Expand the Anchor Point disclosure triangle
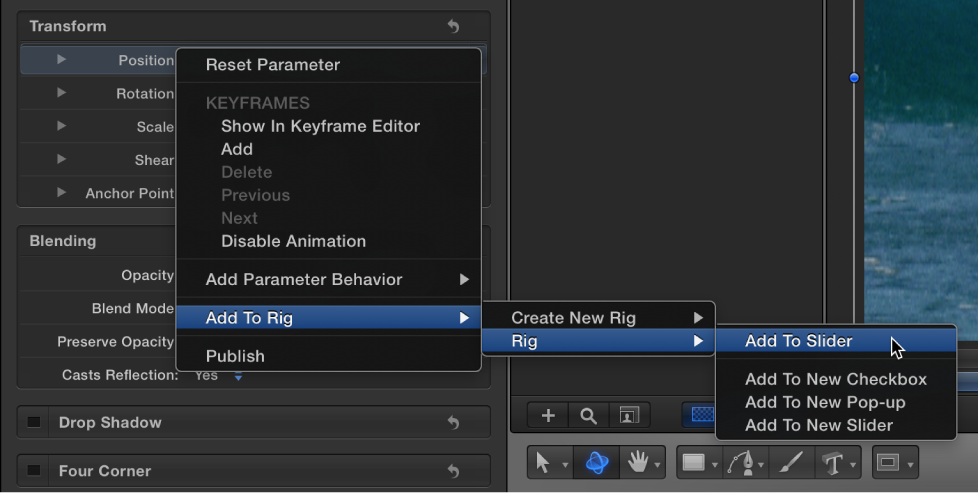This screenshot has height=494, width=980. tap(61, 192)
